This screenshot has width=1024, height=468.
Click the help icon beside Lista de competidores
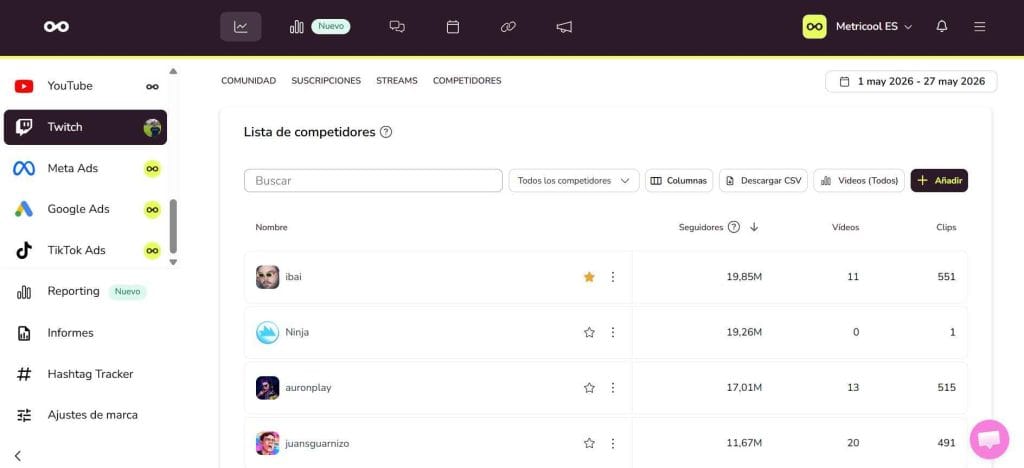[386, 133]
